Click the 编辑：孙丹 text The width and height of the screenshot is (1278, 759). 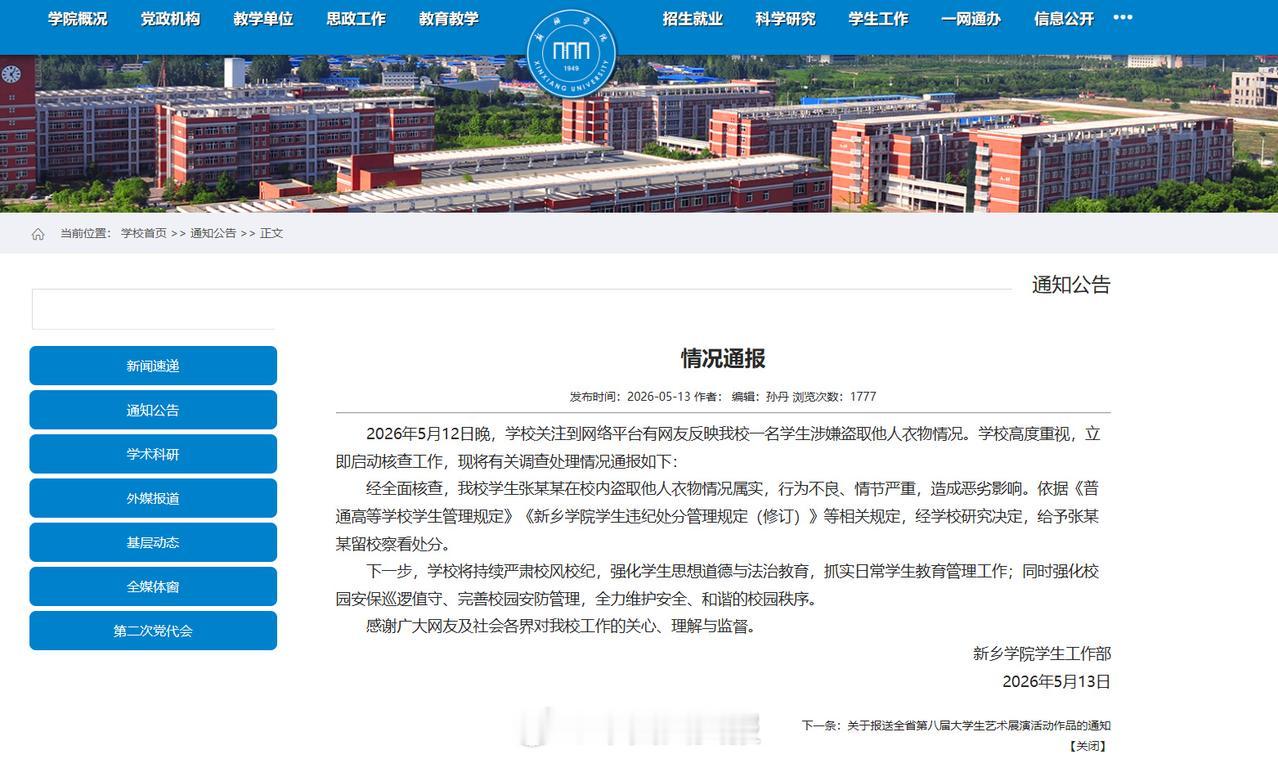(x=760, y=396)
